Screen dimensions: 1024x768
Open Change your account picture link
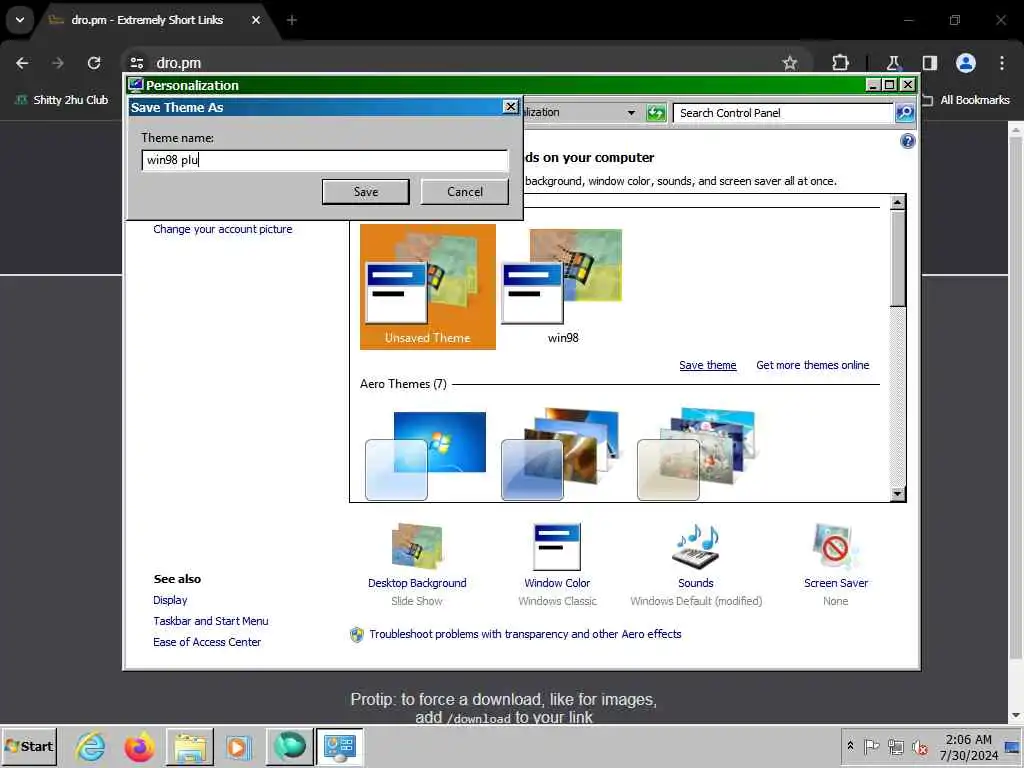223,229
